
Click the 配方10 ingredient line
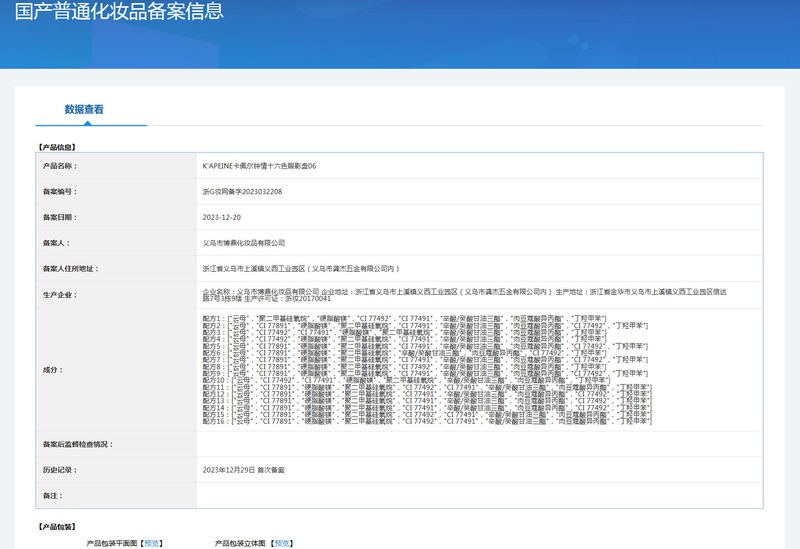point(406,380)
